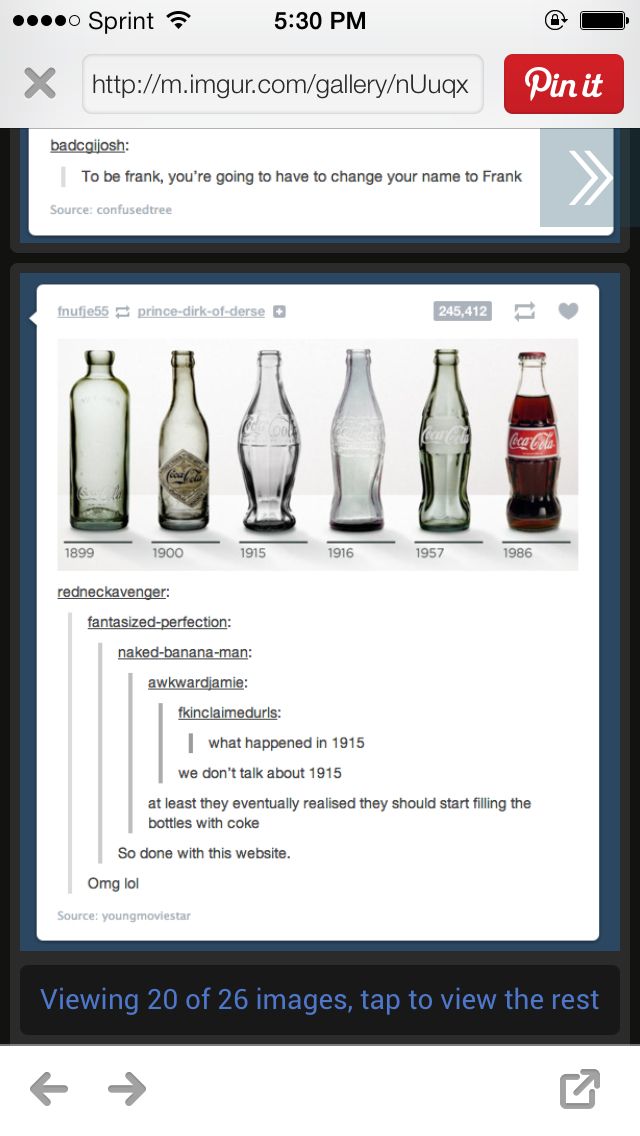Close the browser overlay with X

pos(40,84)
